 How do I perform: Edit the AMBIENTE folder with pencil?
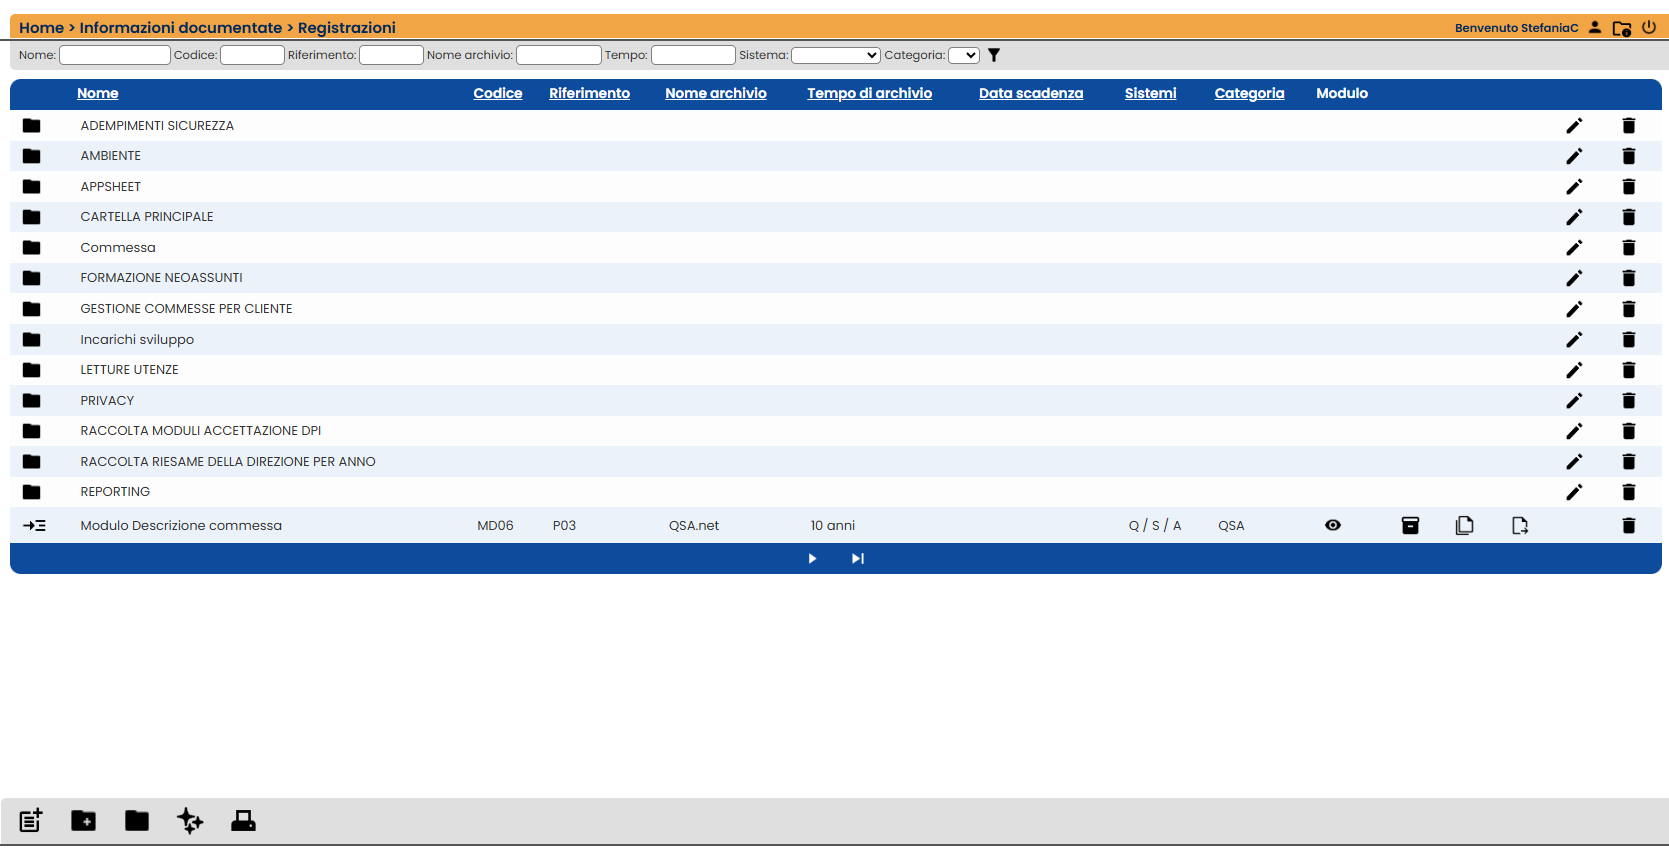tap(1574, 156)
